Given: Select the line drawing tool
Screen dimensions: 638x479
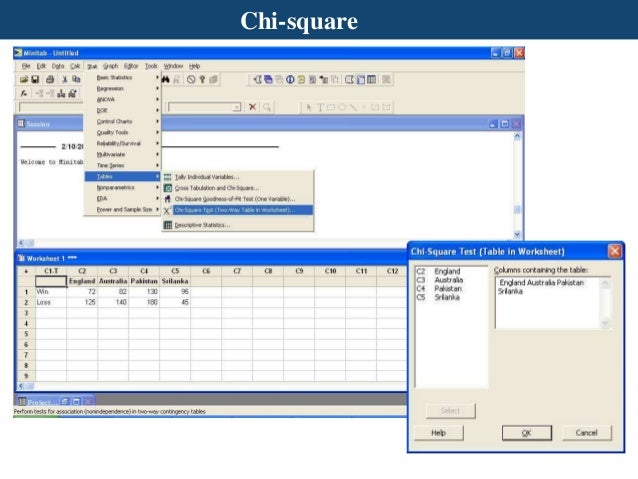Looking at the screenshot, I should pyautogui.click(x=353, y=107).
